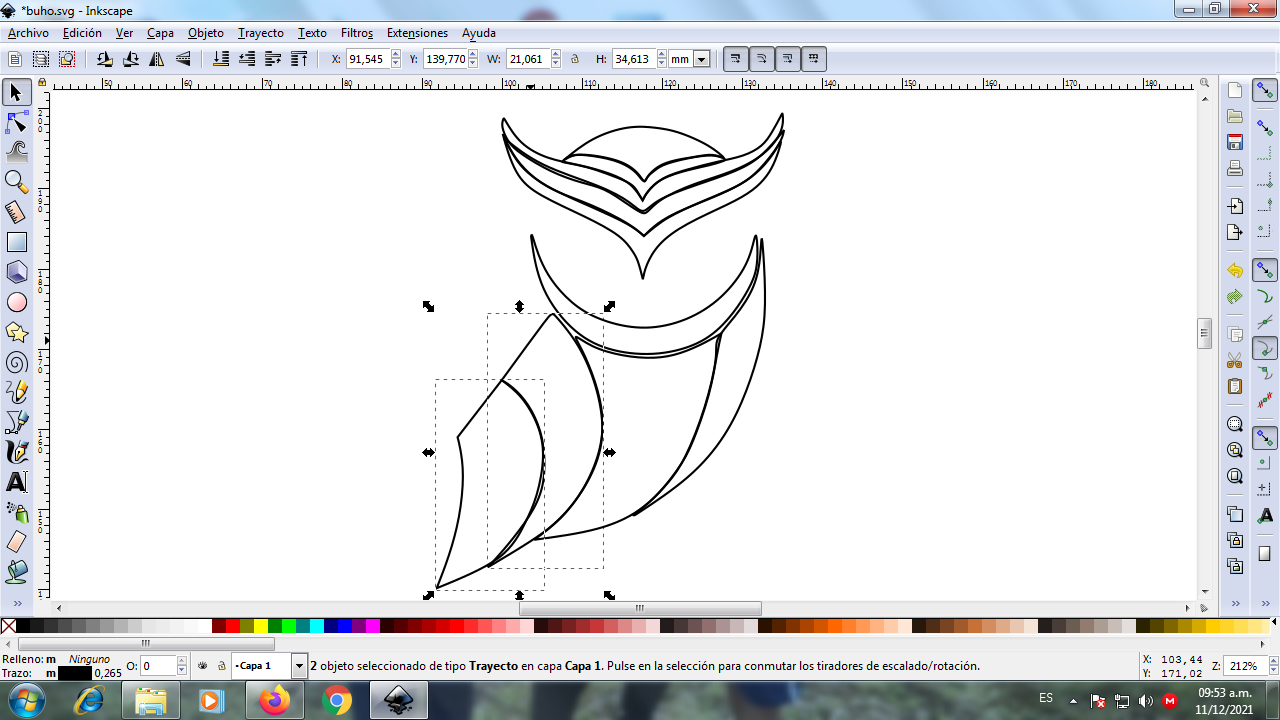Screen dimensions: 1280x720
Task: Open the Extensiones menu
Action: 417,33
